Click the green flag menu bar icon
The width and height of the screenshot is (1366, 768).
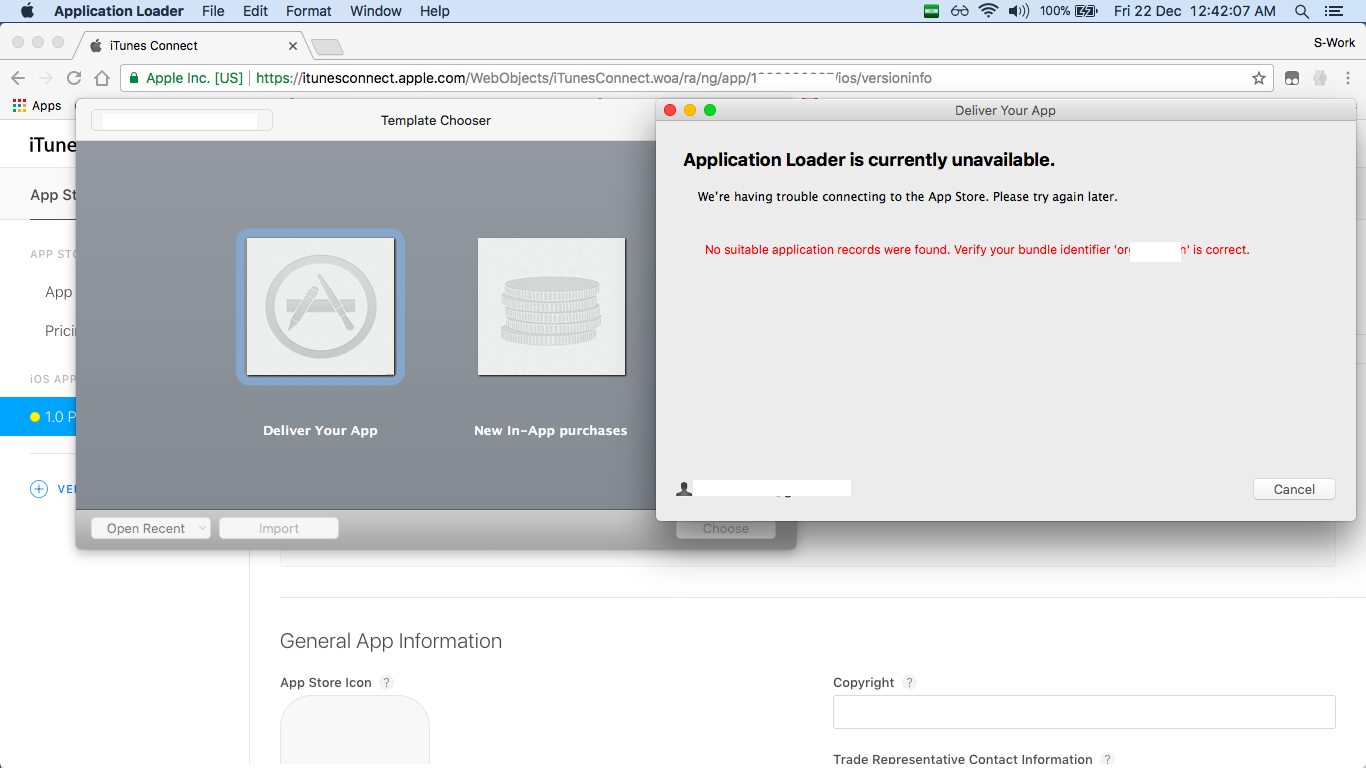(x=932, y=11)
